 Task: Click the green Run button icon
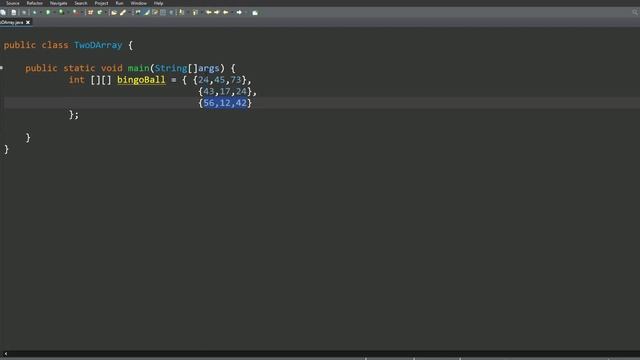pyautogui.click(x=48, y=12)
